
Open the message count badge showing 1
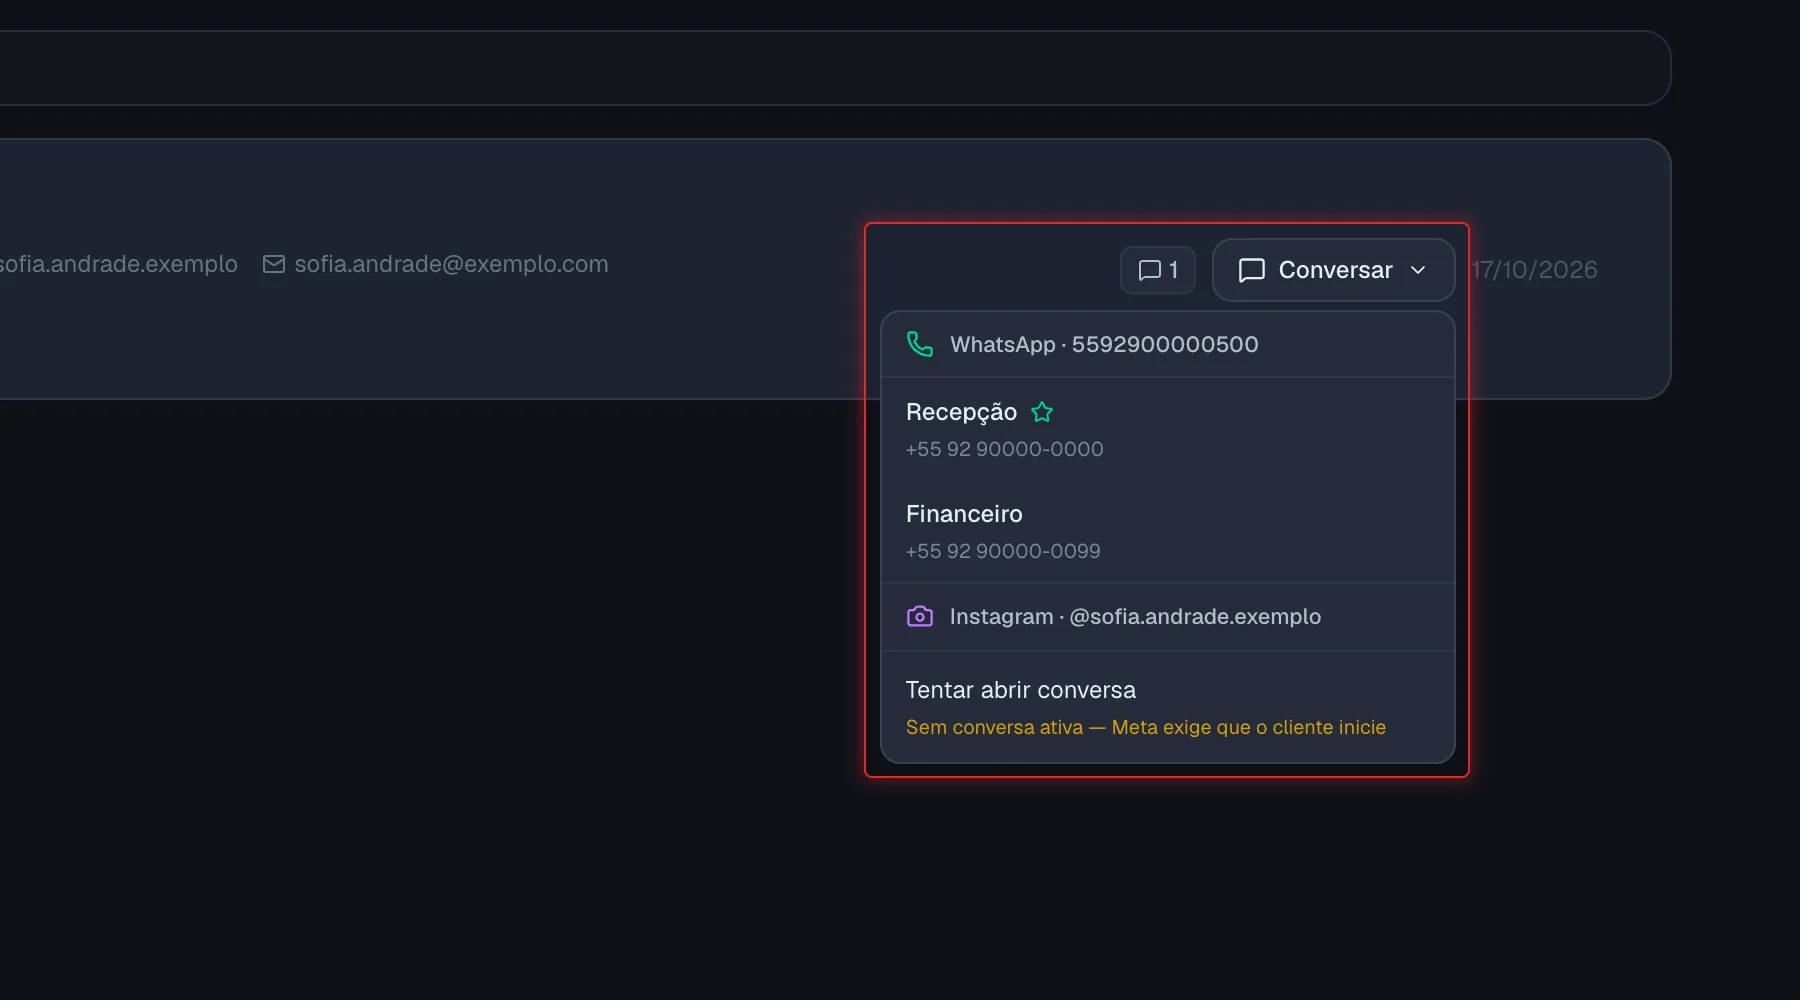point(1158,270)
